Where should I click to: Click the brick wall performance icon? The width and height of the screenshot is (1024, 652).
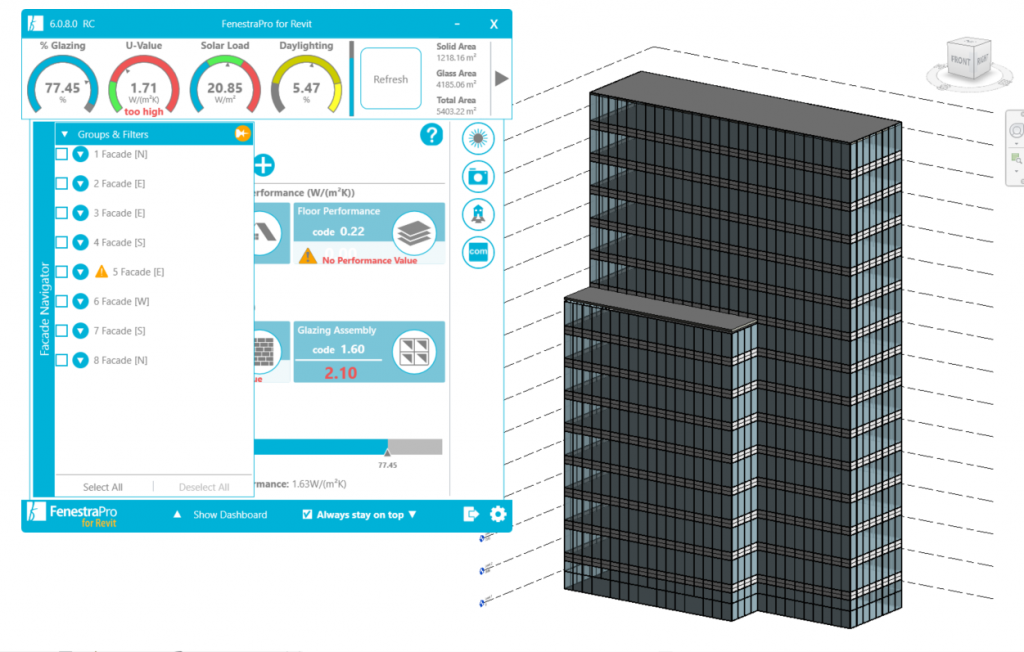point(265,352)
